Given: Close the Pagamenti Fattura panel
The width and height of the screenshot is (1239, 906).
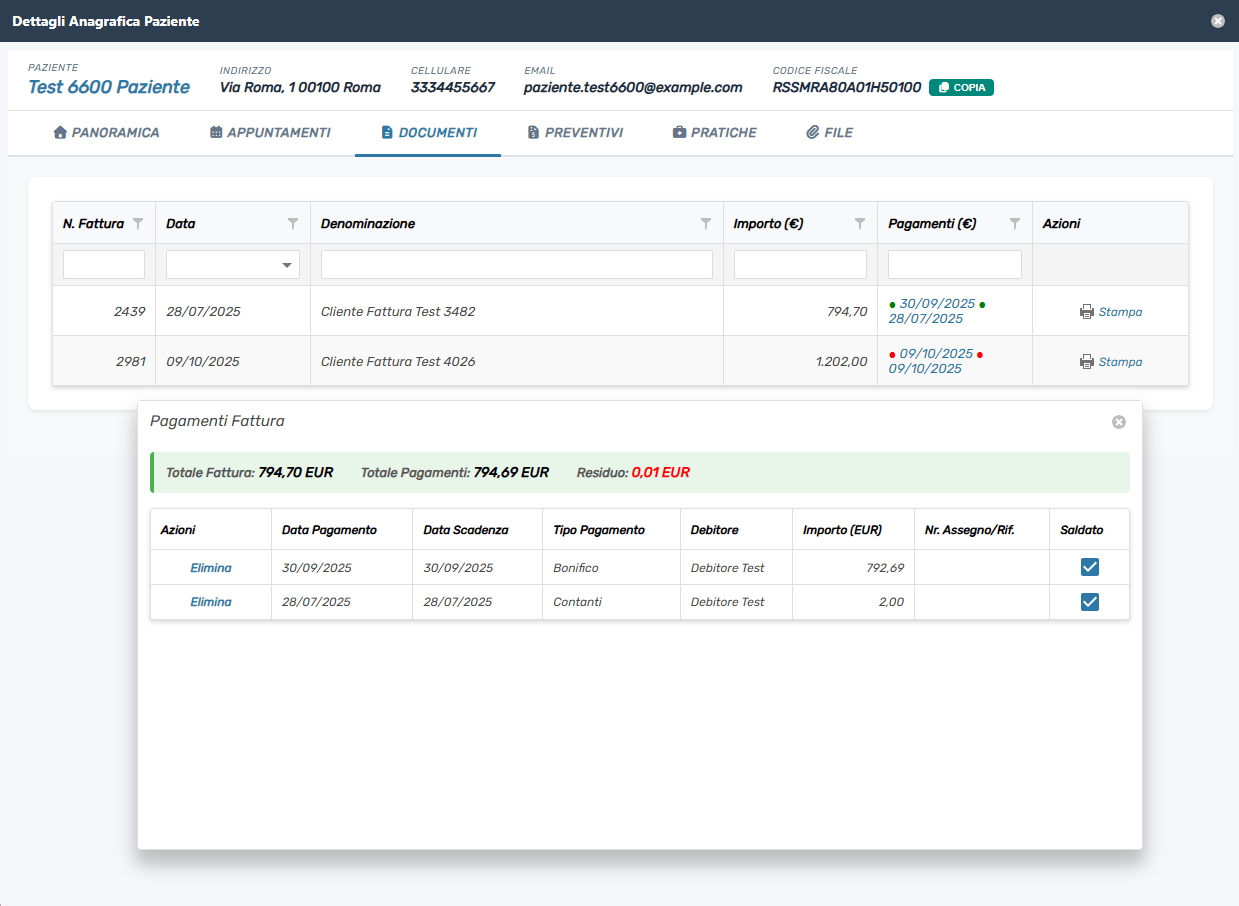Looking at the screenshot, I should point(1119,422).
